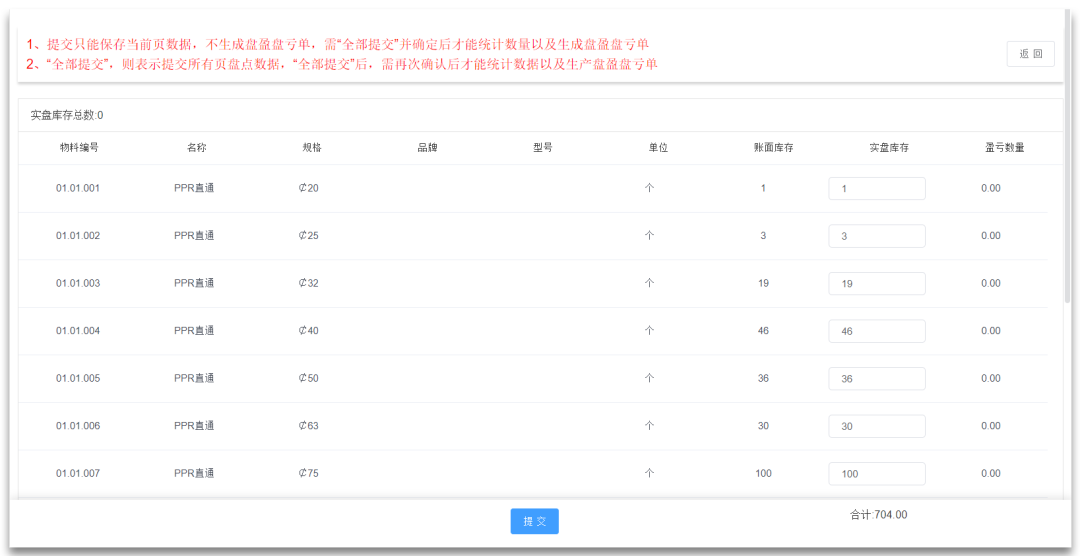This screenshot has width=1080, height=556.
Task: Click the 账面库存 column header
Action: point(773,147)
